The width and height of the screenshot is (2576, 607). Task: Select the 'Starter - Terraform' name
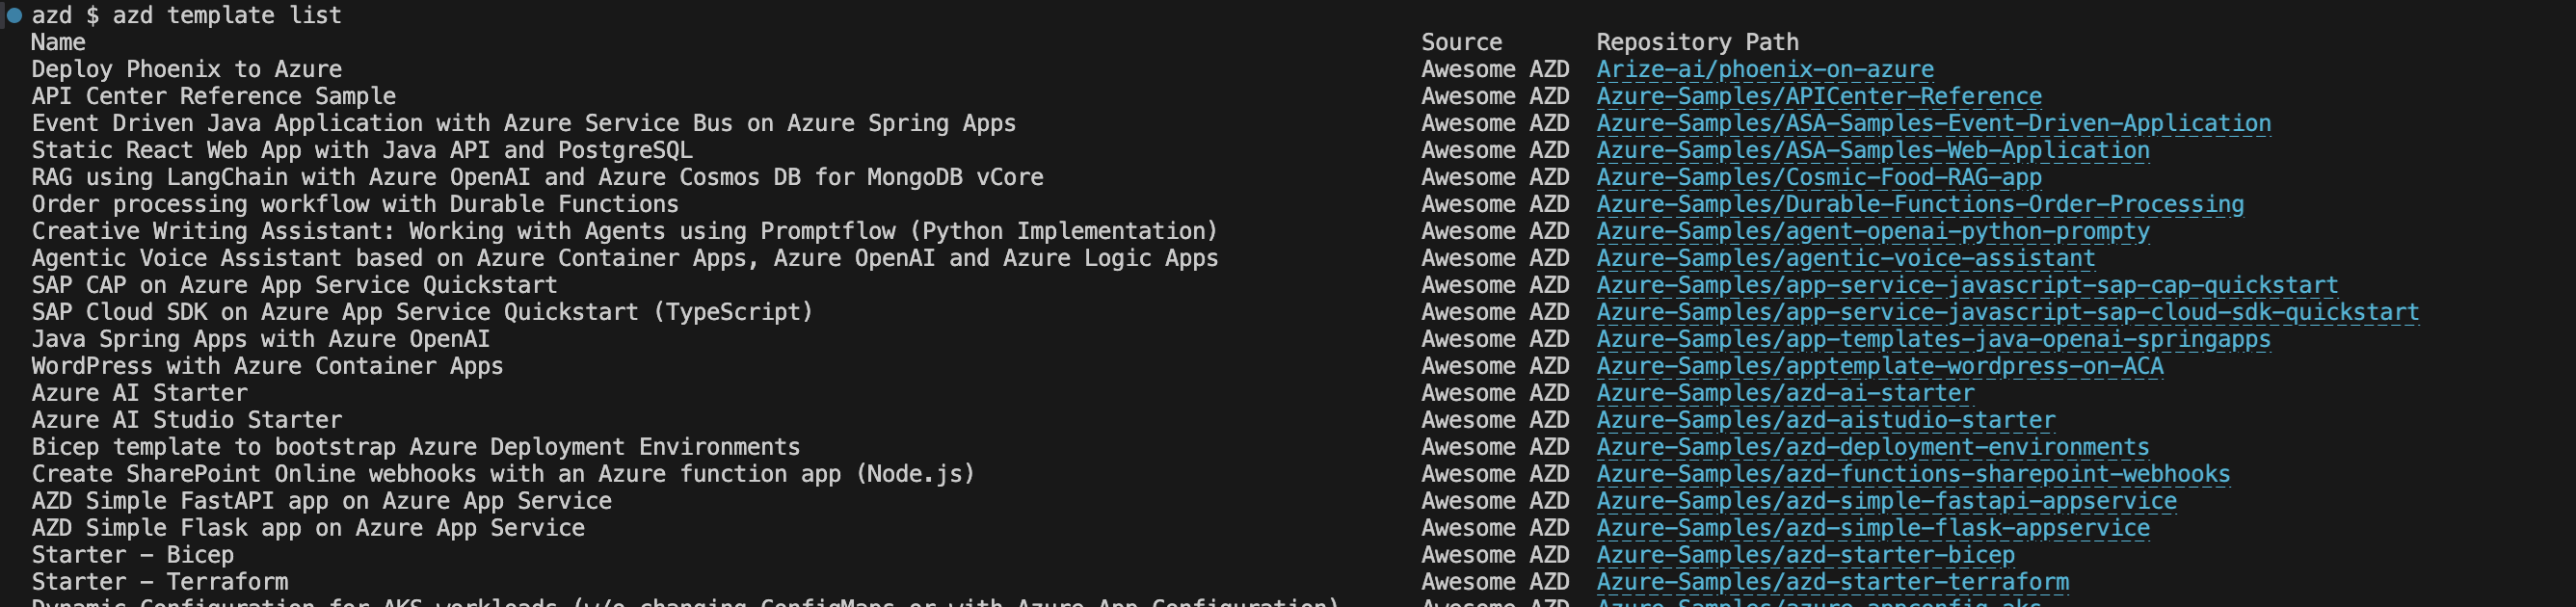pos(160,582)
